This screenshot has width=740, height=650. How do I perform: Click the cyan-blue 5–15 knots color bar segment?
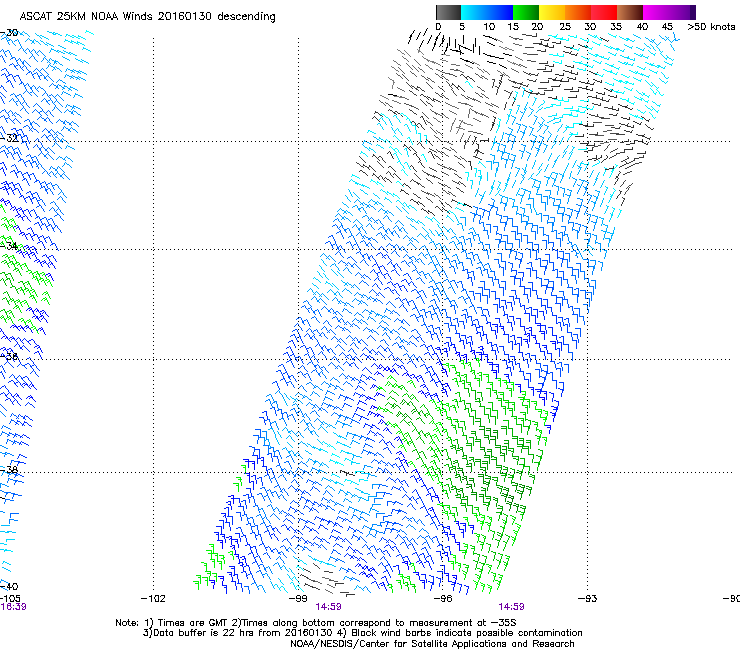click(x=487, y=12)
